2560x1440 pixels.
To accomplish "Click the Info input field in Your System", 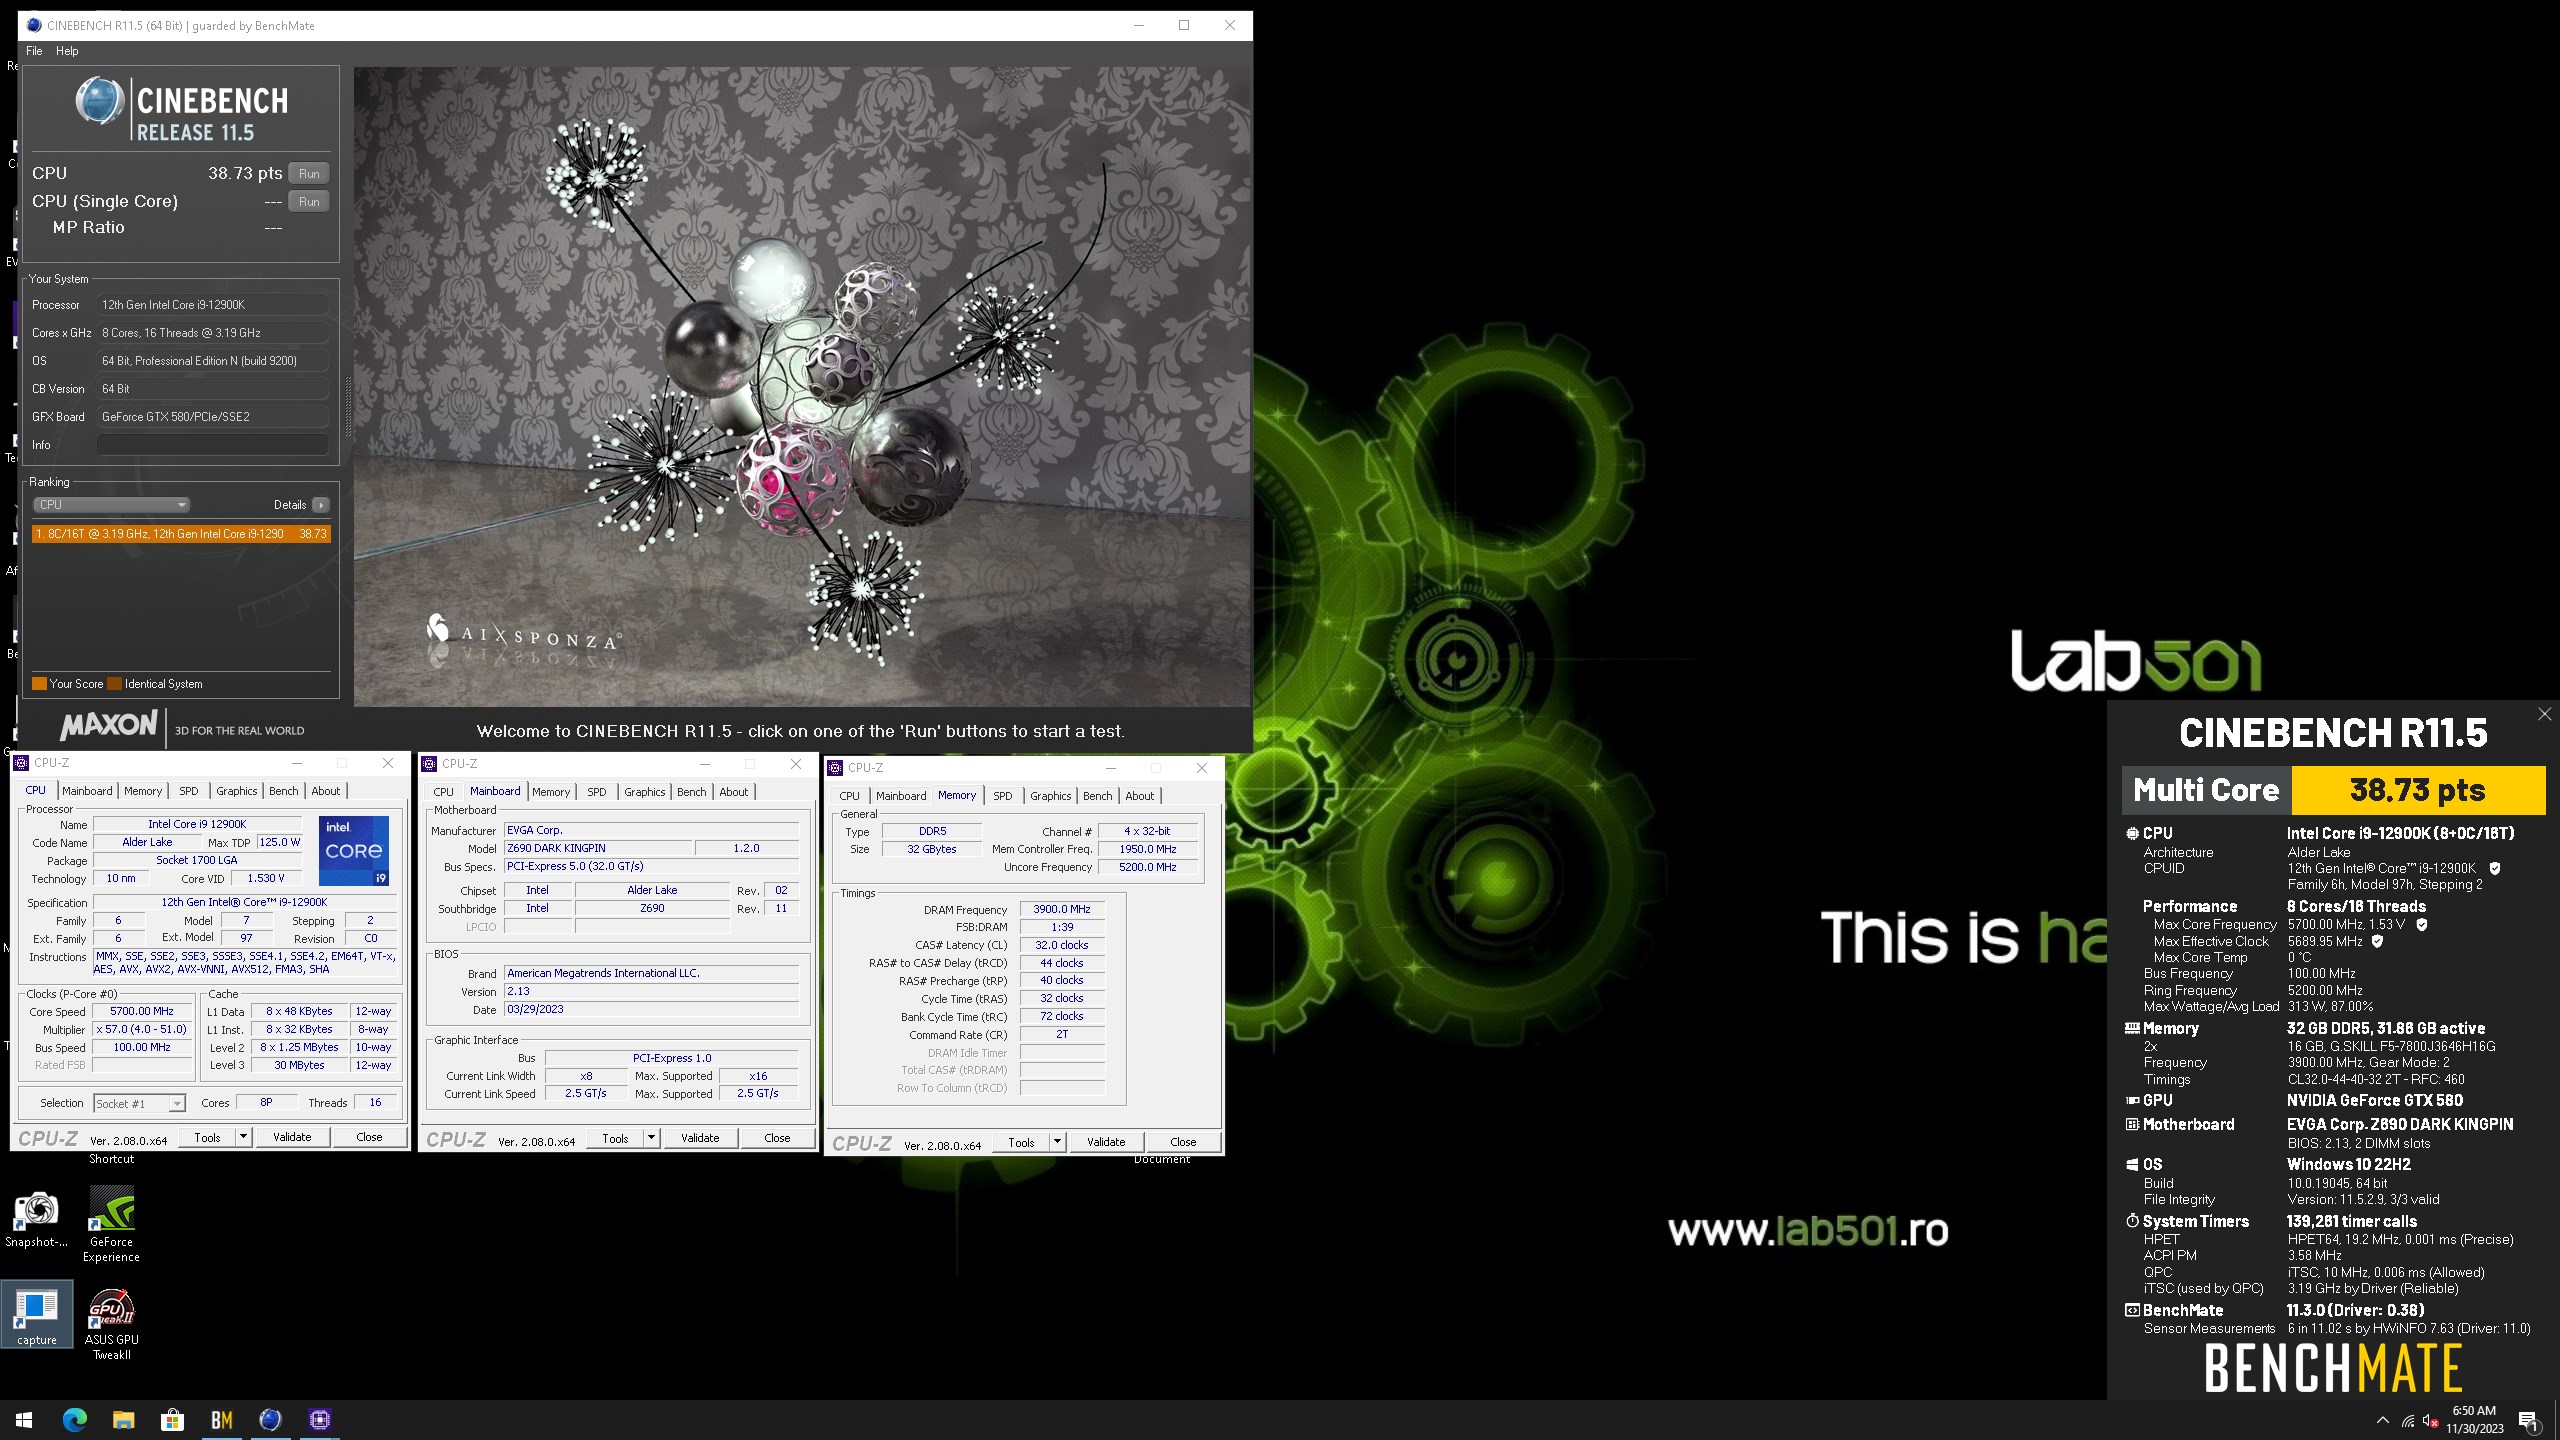I will [x=213, y=445].
